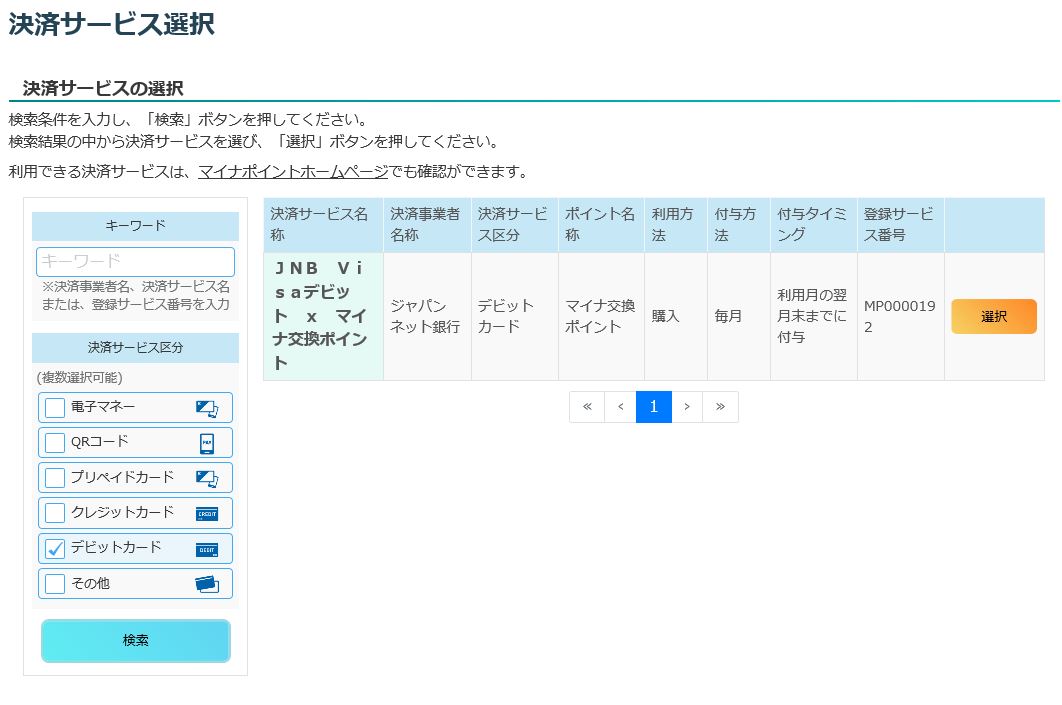Go to previous page with ‹ button

tap(620, 406)
